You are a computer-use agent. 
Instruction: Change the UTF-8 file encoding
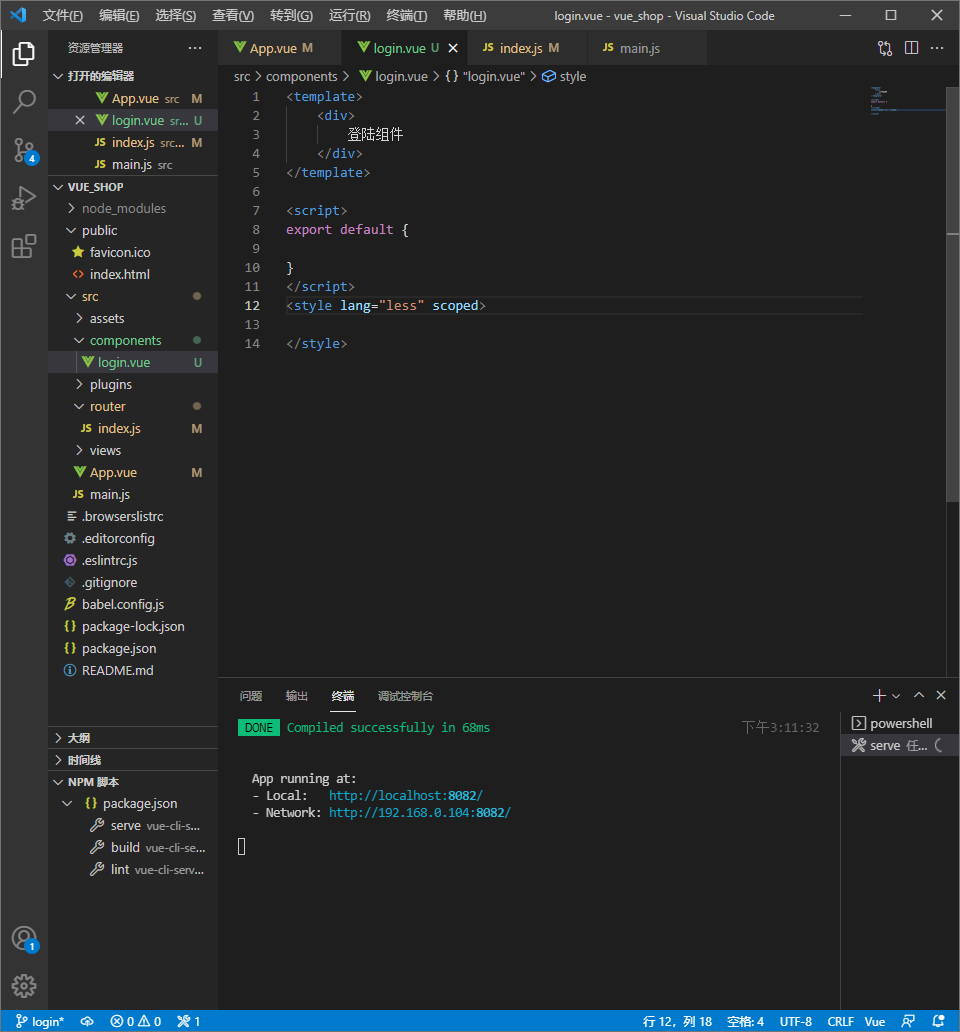pos(796,1021)
